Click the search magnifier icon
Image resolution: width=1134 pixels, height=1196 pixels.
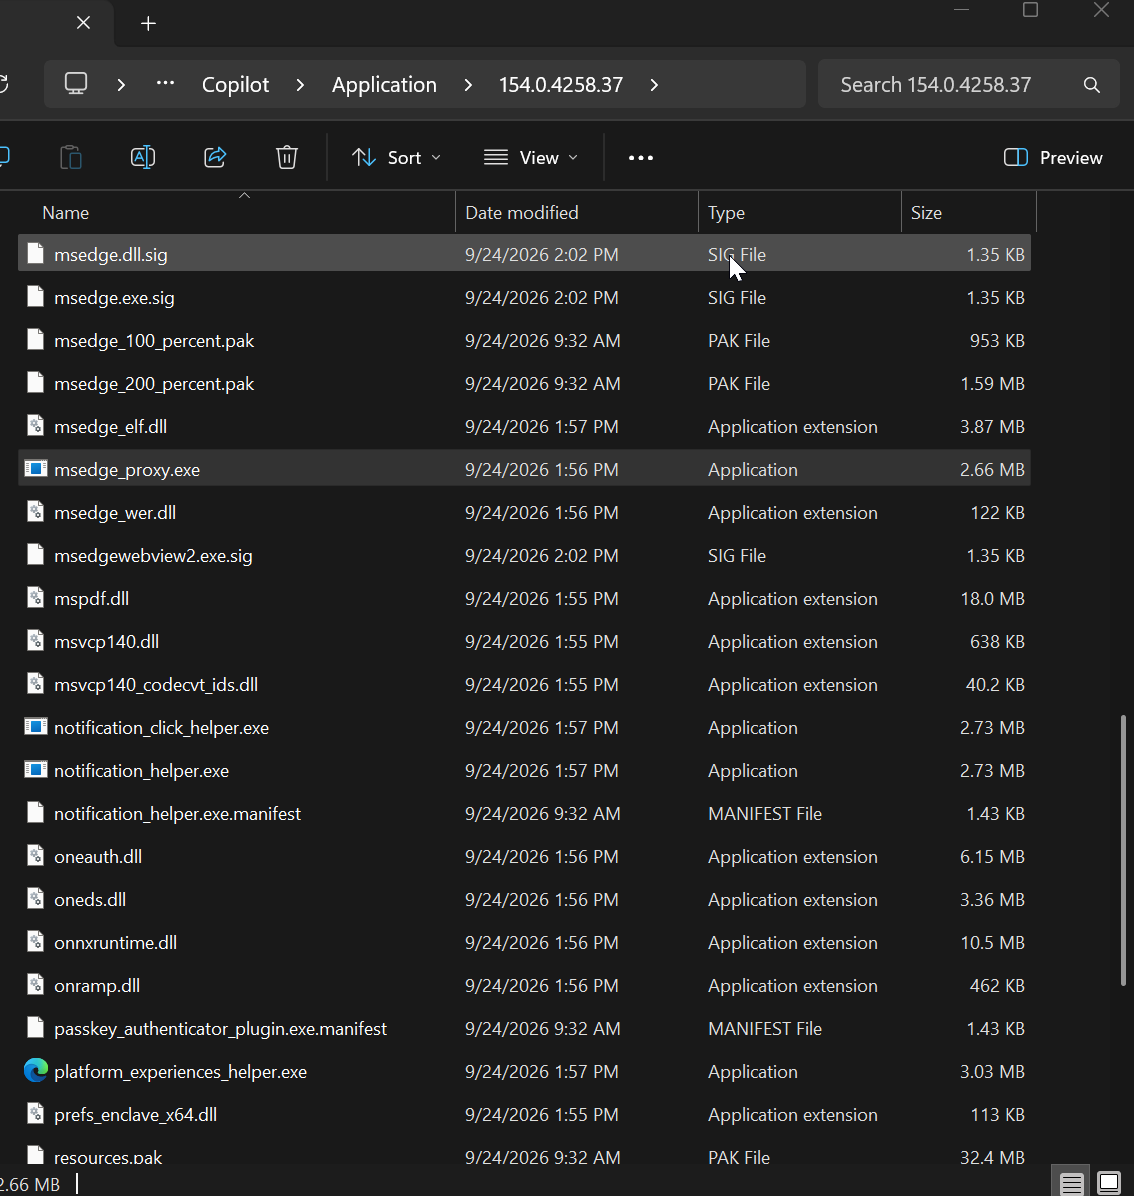click(1091, 85)
